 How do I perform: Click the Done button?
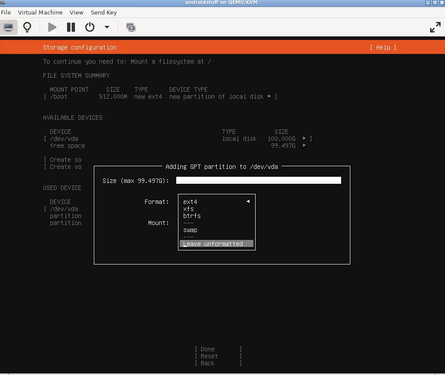click(218, 349)
